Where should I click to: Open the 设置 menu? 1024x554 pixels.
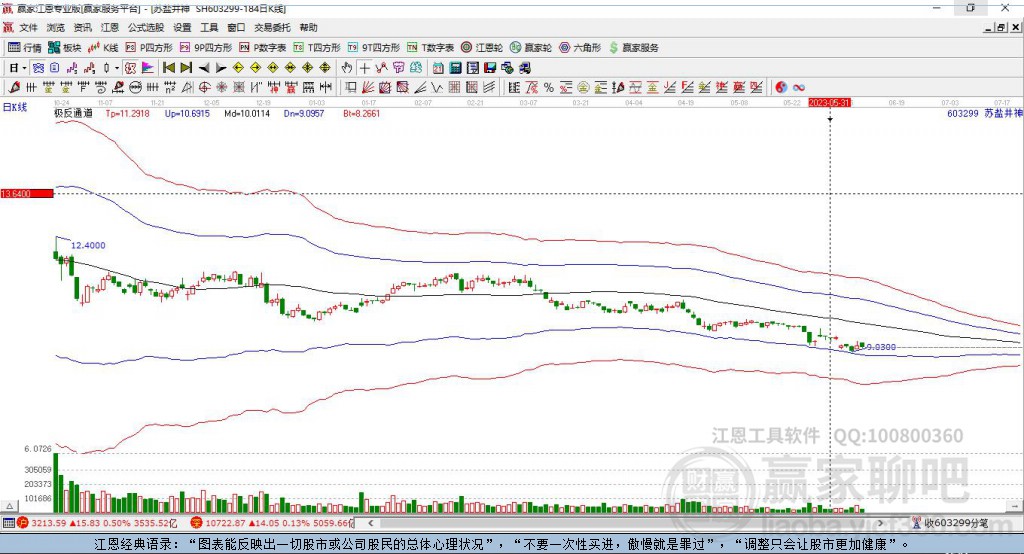[182, 27]
